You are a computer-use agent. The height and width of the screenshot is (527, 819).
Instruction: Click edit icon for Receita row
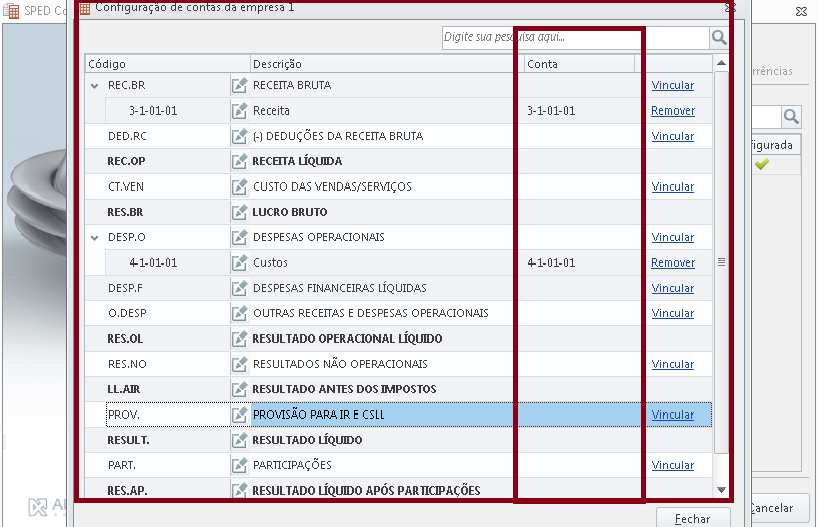[x=239, y=111]
